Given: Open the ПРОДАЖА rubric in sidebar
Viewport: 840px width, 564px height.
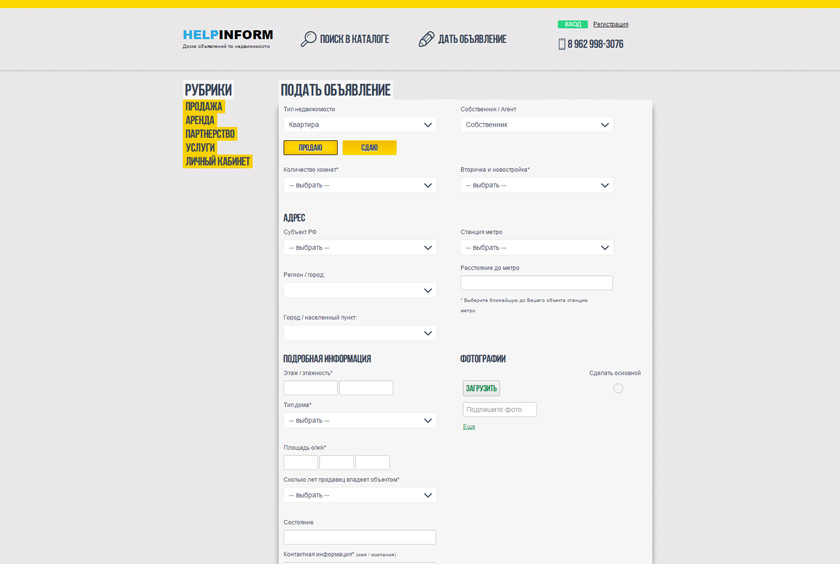Looking at the screenshot, I should click(204, 107).
